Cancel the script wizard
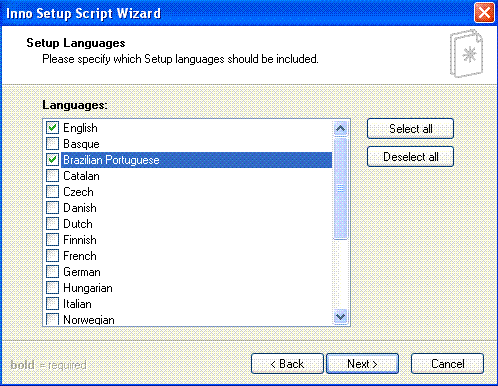 447,364
